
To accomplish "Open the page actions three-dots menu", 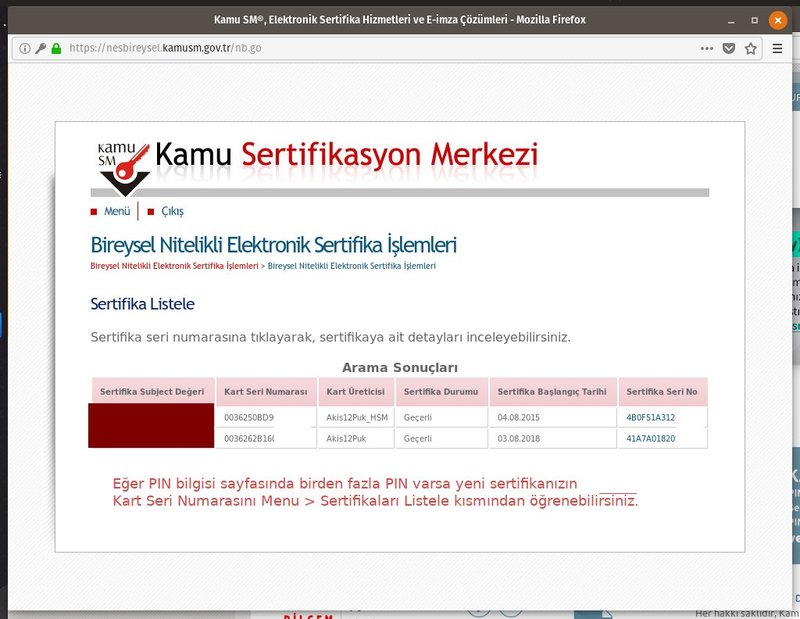I will (707, 48).
